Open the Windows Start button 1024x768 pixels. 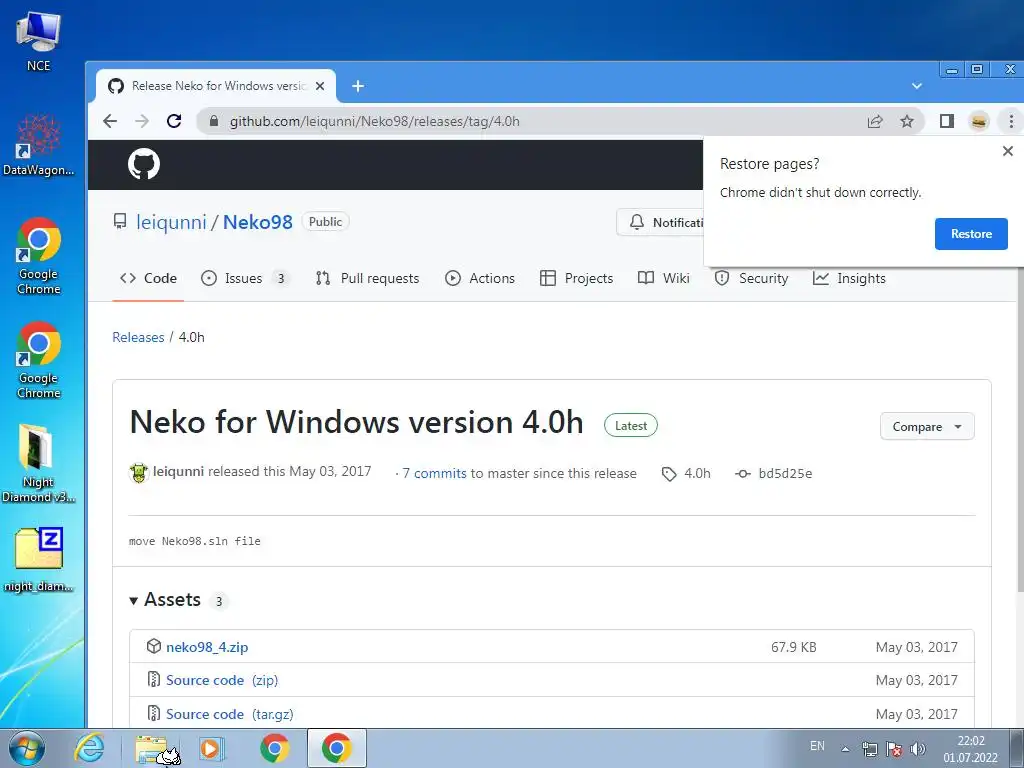point(26,748)
